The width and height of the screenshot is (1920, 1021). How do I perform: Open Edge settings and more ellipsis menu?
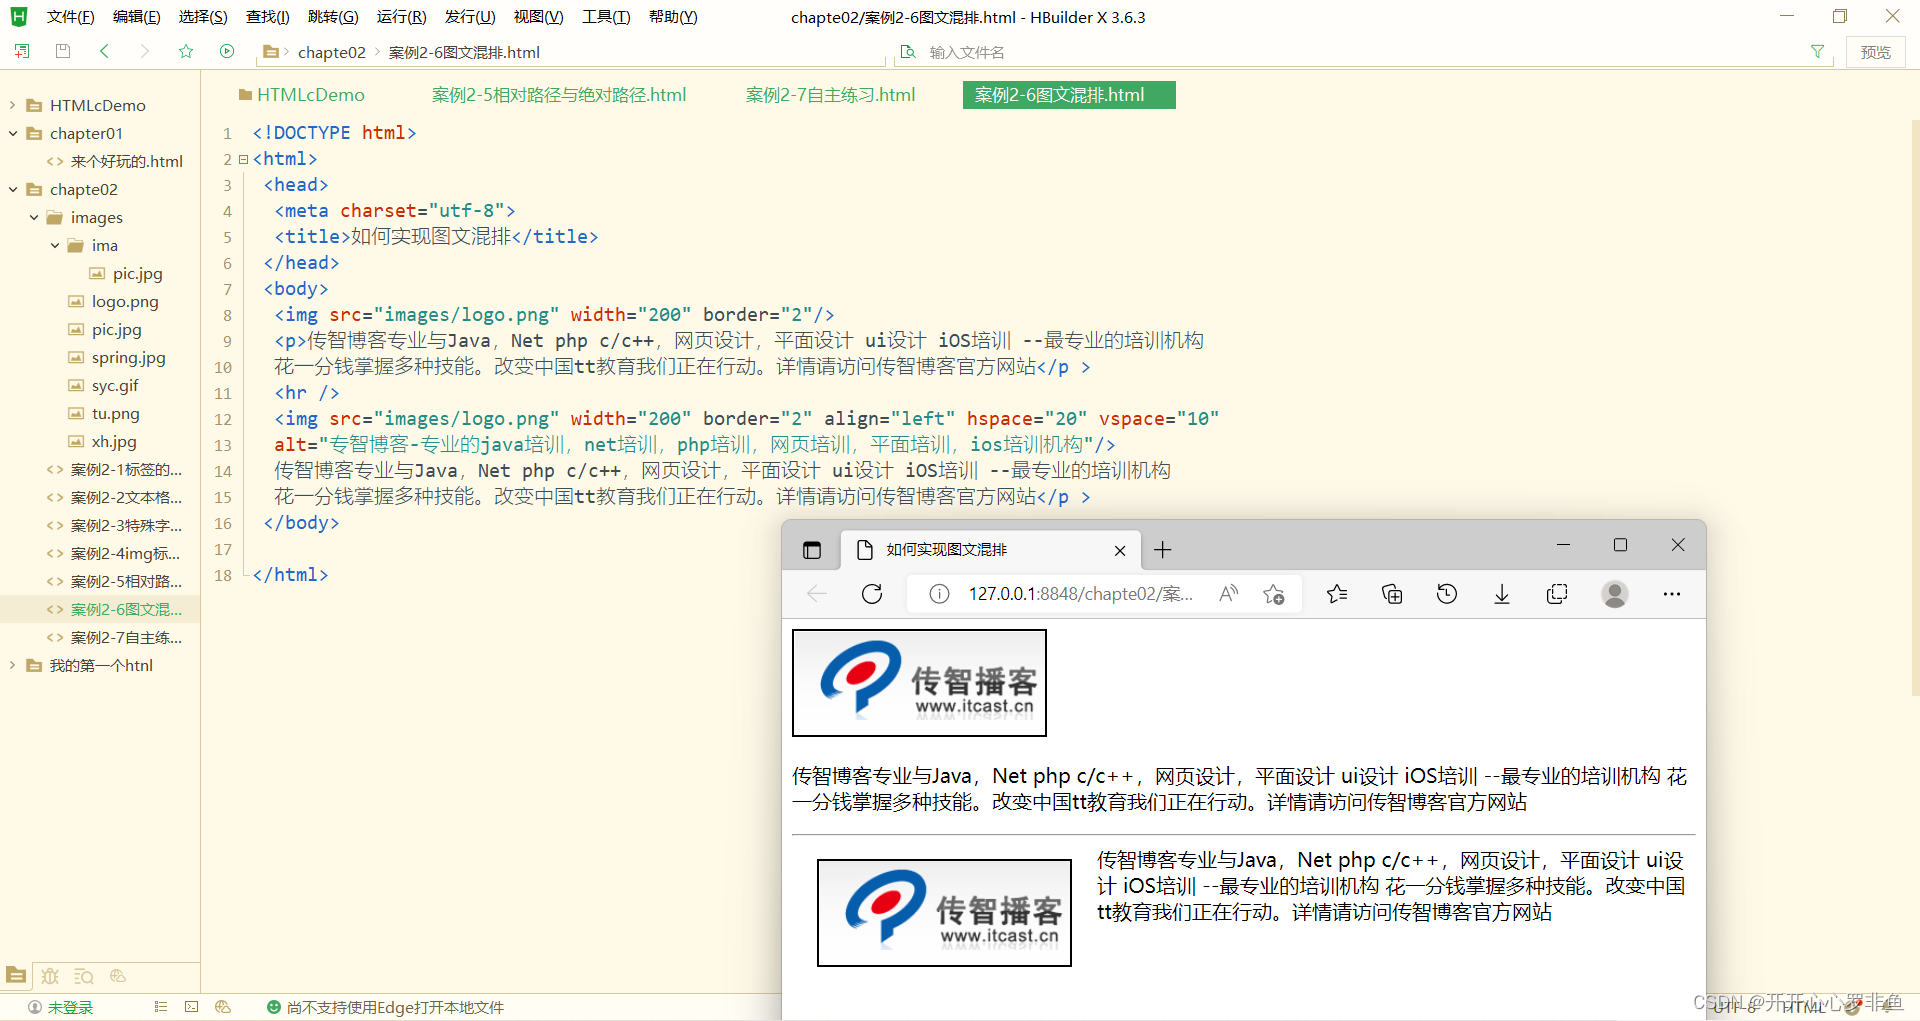point(1671,594)
